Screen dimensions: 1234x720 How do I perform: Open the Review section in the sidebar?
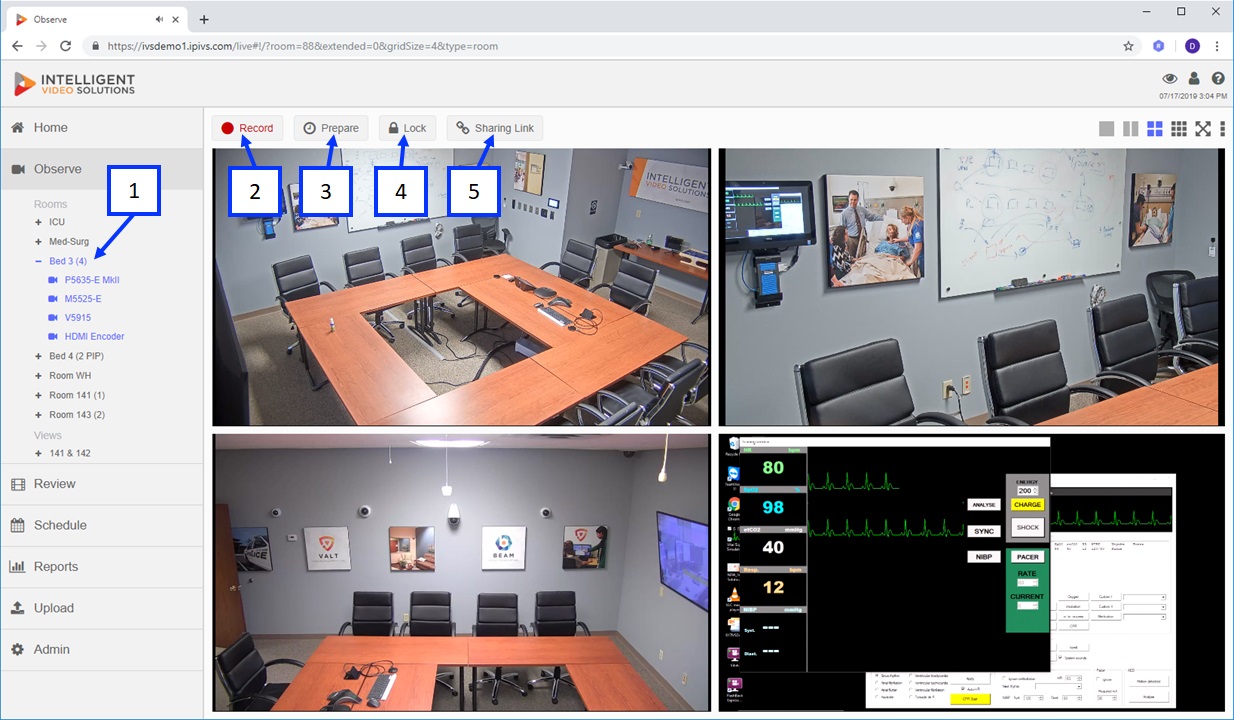tap(101, 484)
